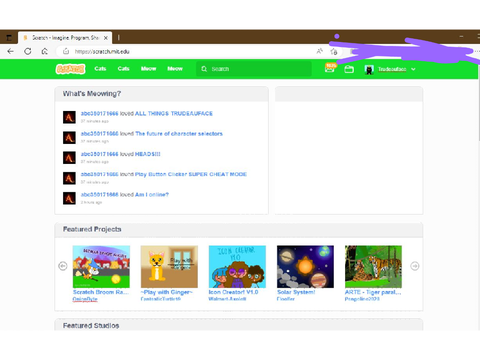The image size is (480, 360).
Task: Open The future of character selectors link
Action: (x=179, y=134)
